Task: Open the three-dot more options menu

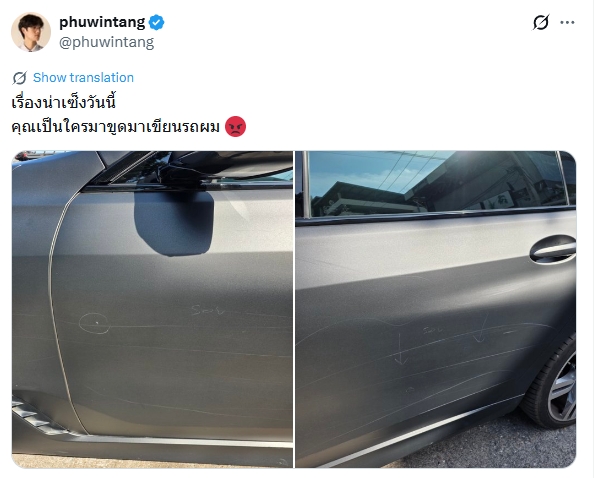Action: (x=567, y=23)
